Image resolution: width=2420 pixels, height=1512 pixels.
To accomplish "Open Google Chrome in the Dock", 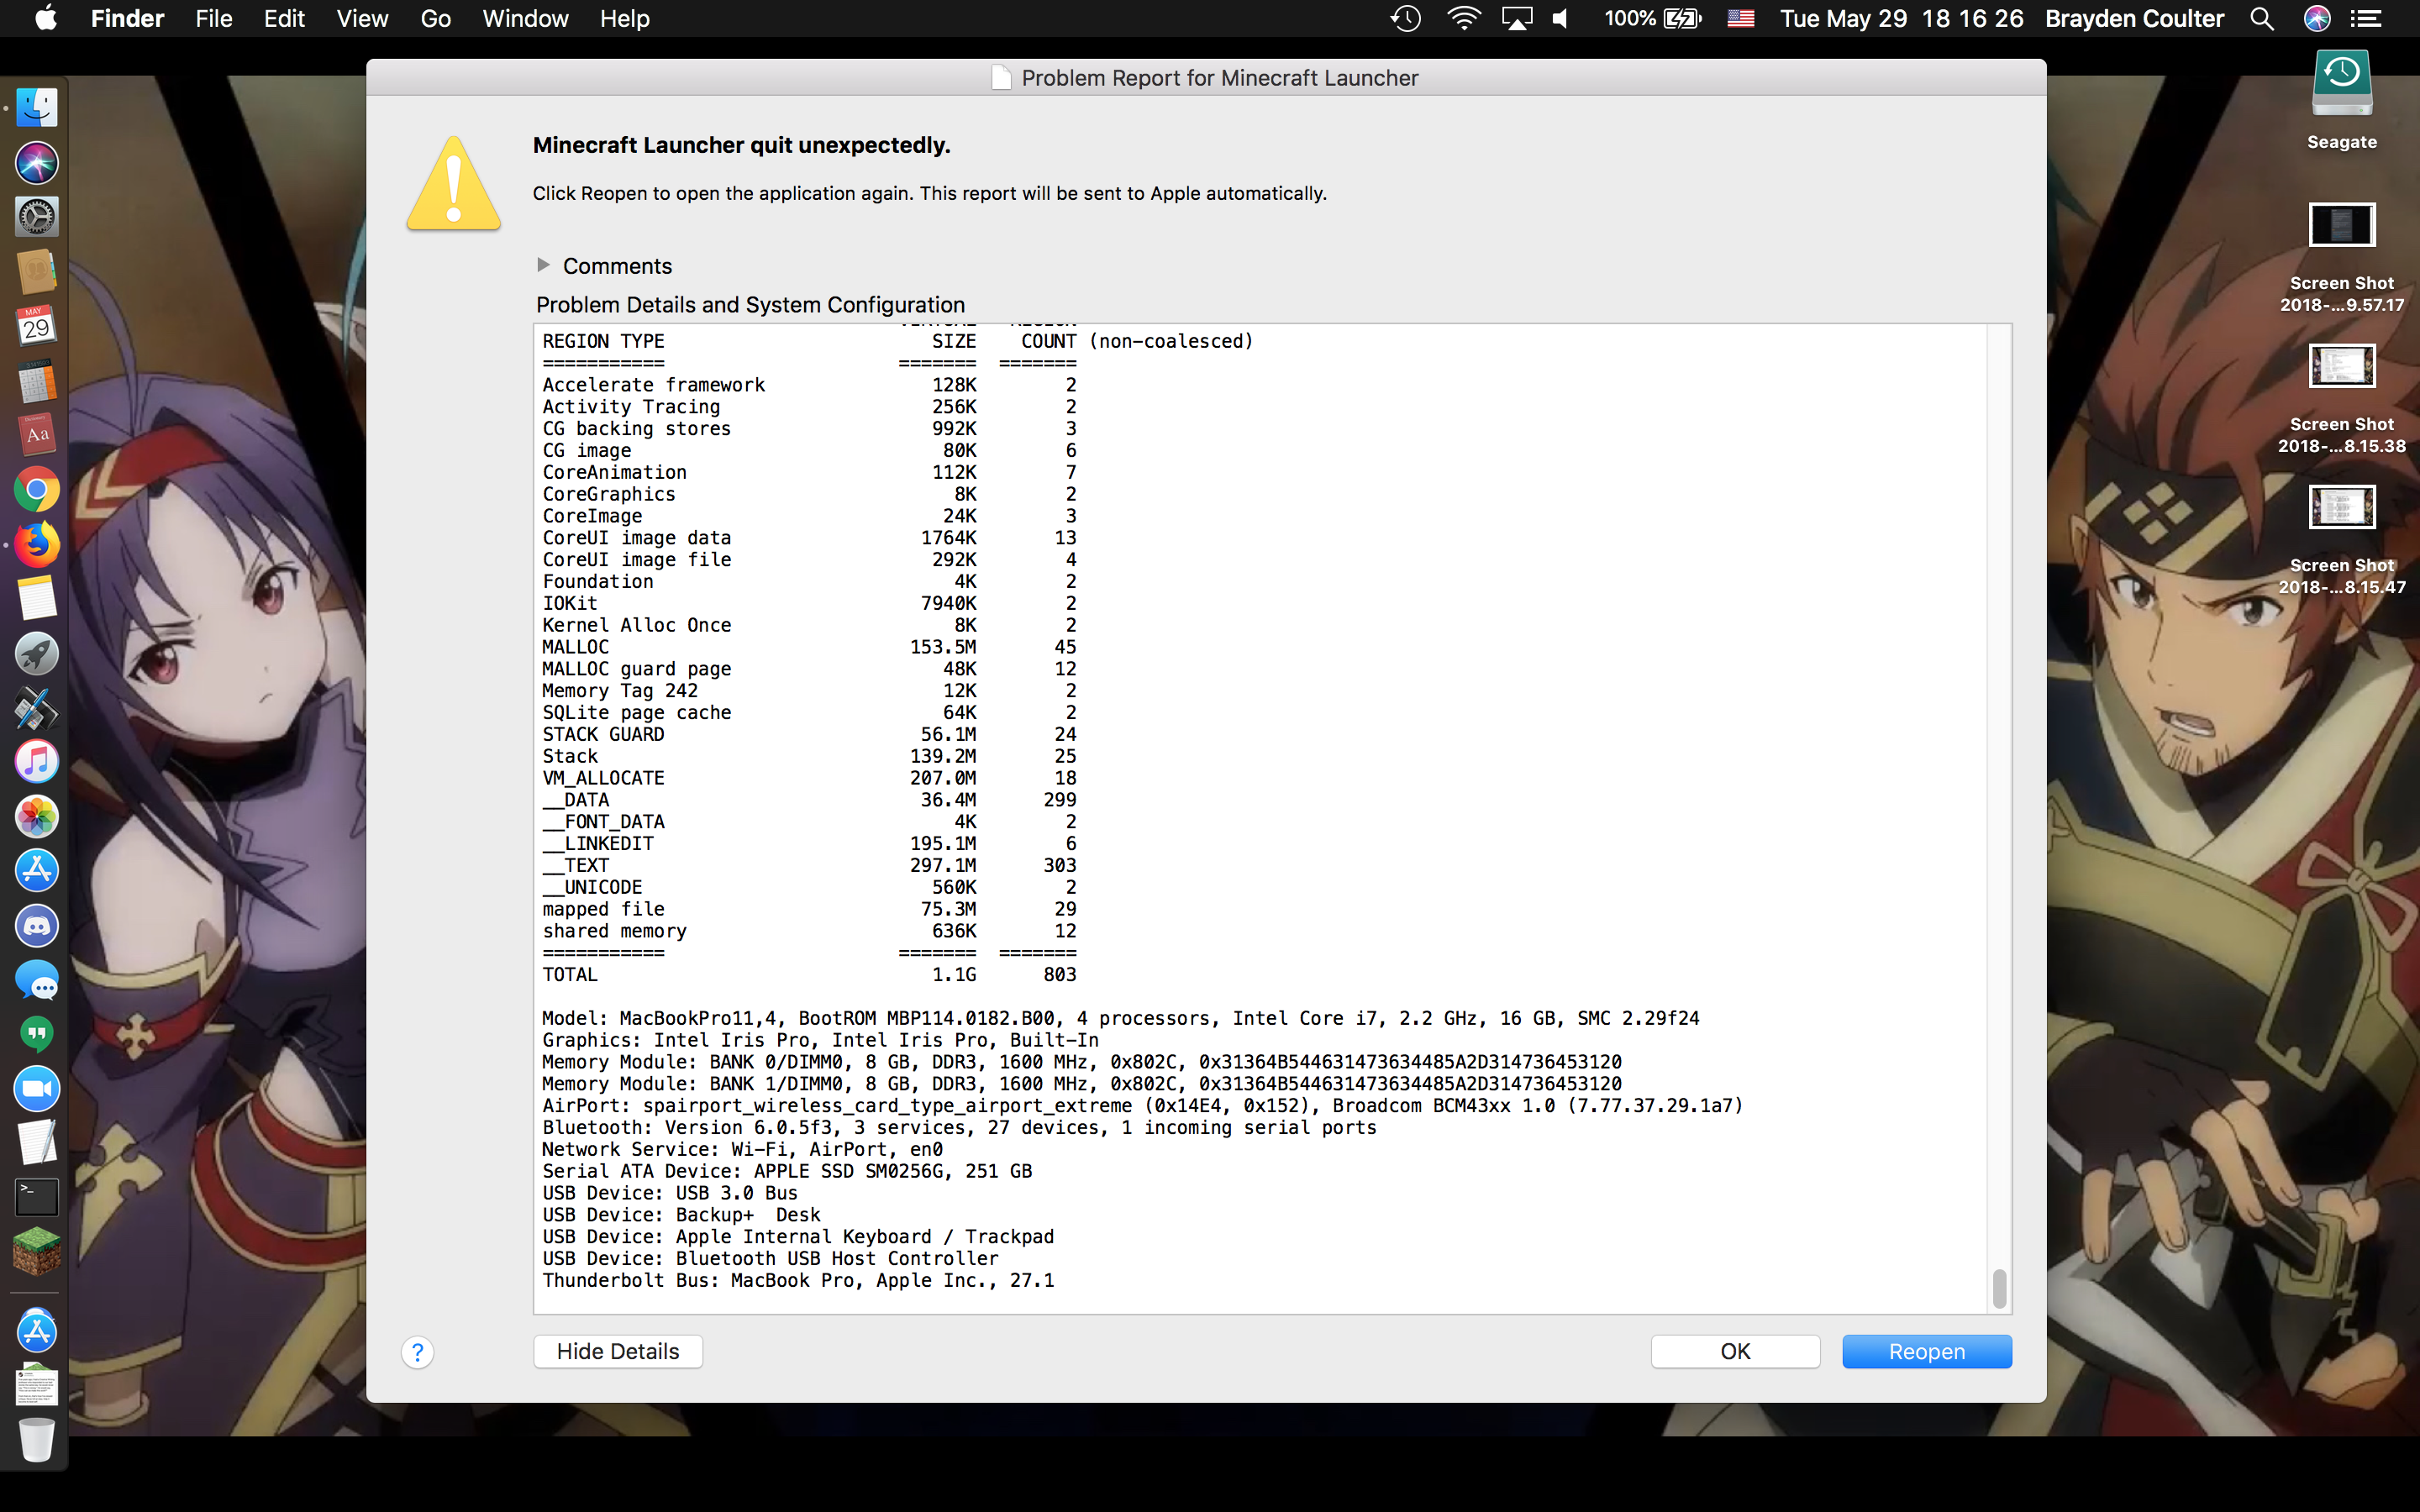I will pyautogui.click(x=37, y=490).
